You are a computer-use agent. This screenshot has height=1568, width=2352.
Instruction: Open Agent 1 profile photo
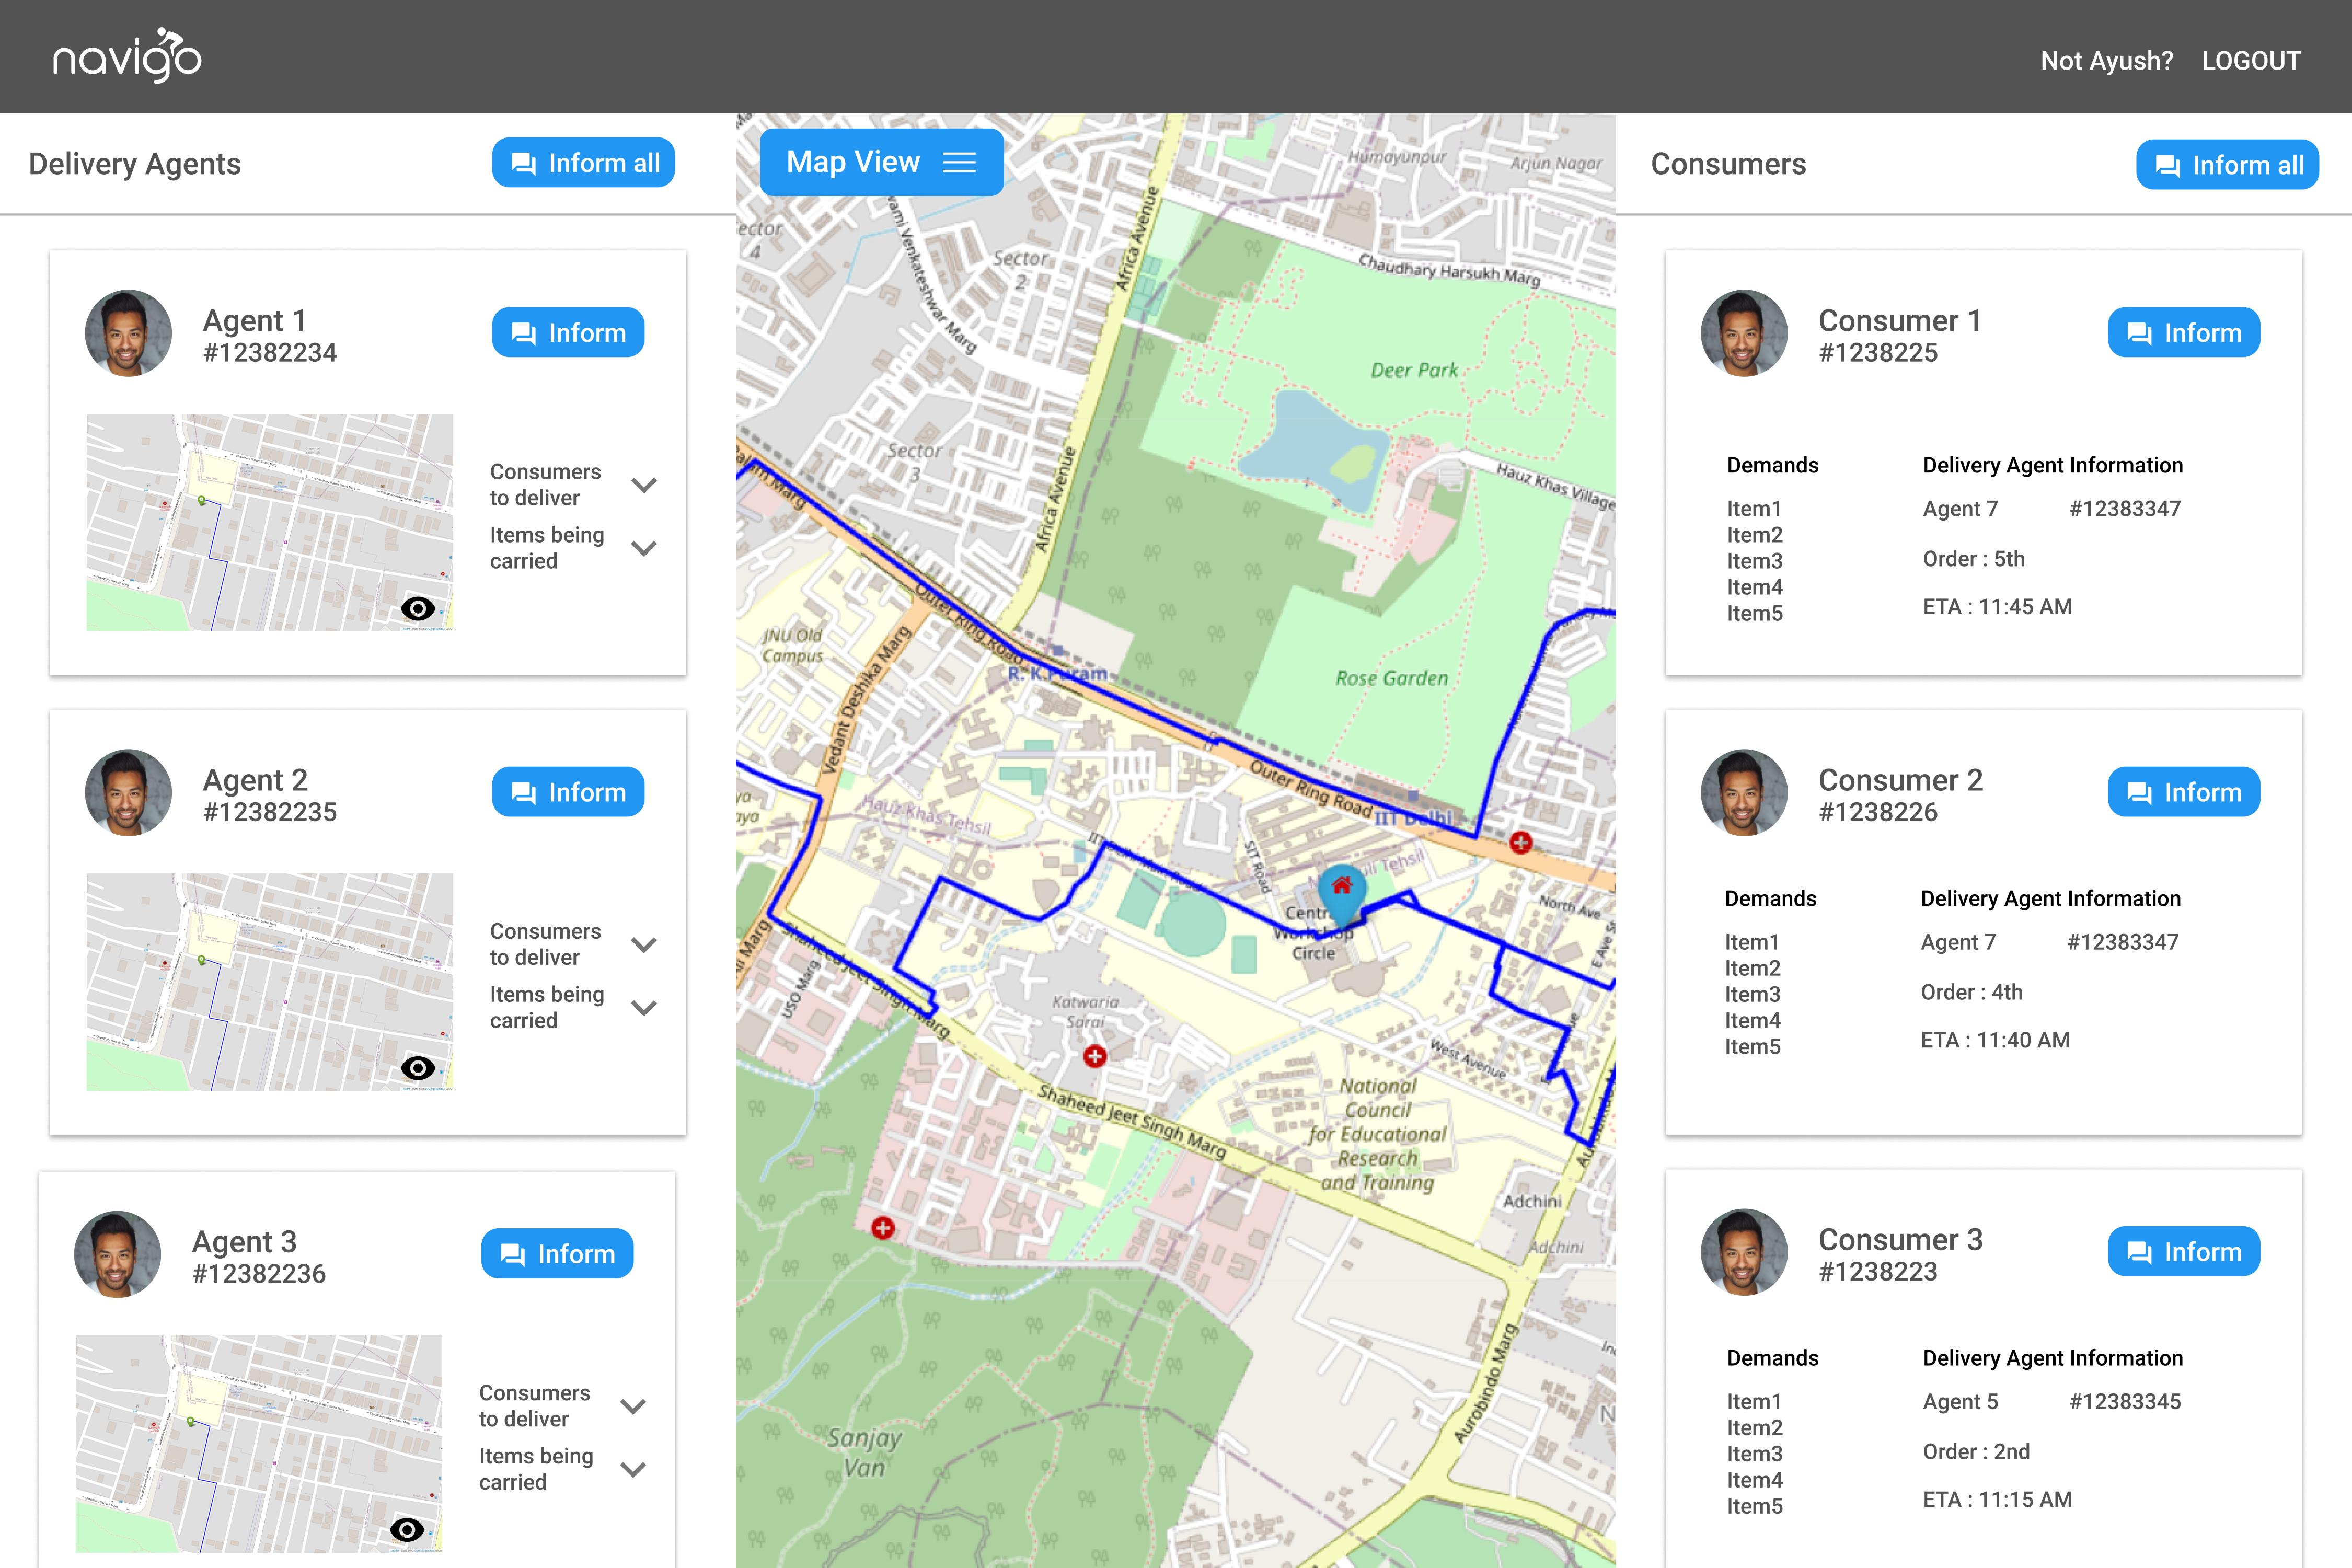(x=128, y=333)
